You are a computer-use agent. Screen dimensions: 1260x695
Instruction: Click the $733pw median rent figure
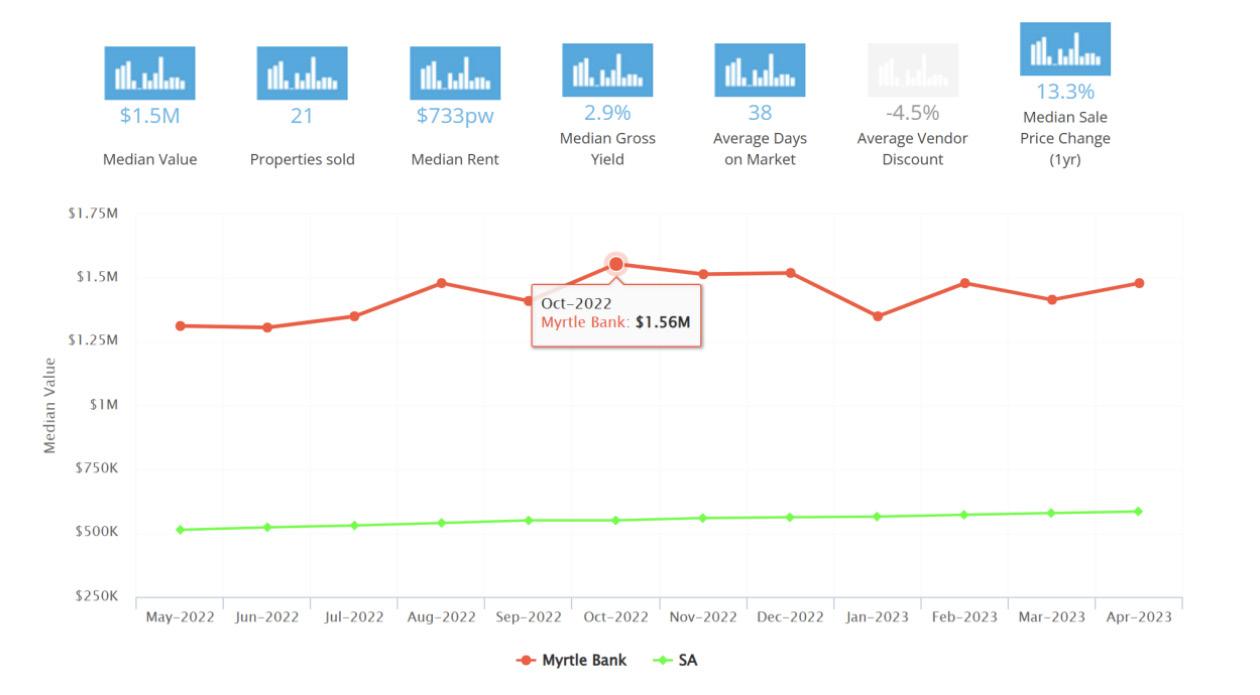pos(455,116)
